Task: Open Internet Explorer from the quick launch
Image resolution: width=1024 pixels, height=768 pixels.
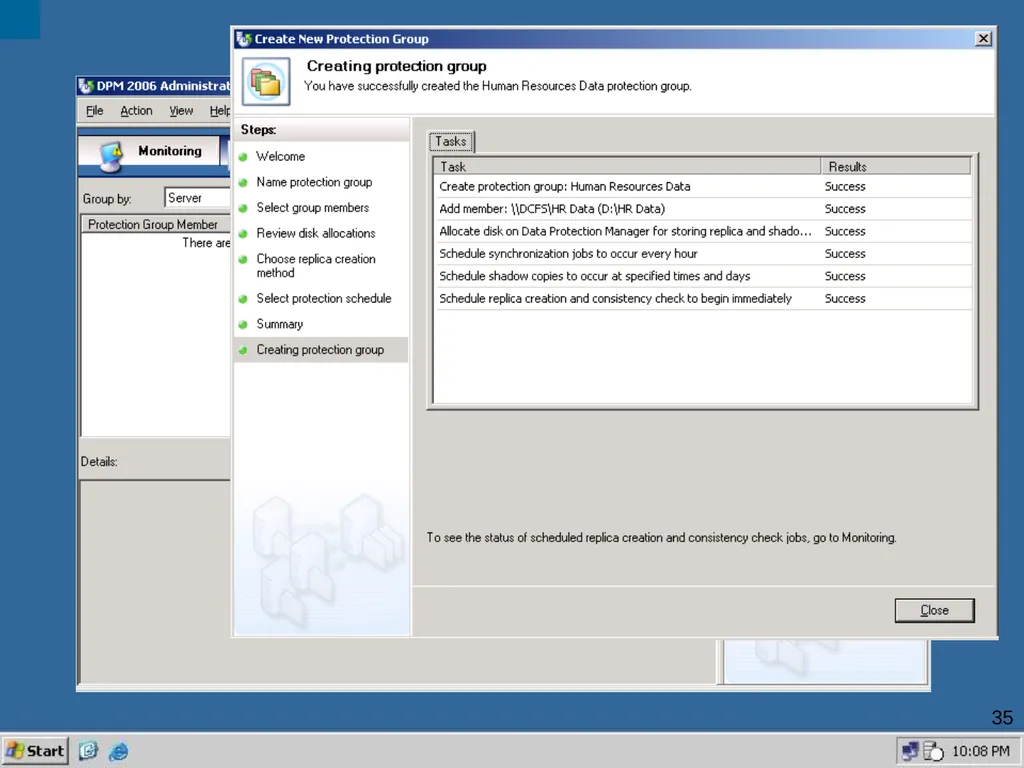Action: pyautogui.click(x=119, y=751)
